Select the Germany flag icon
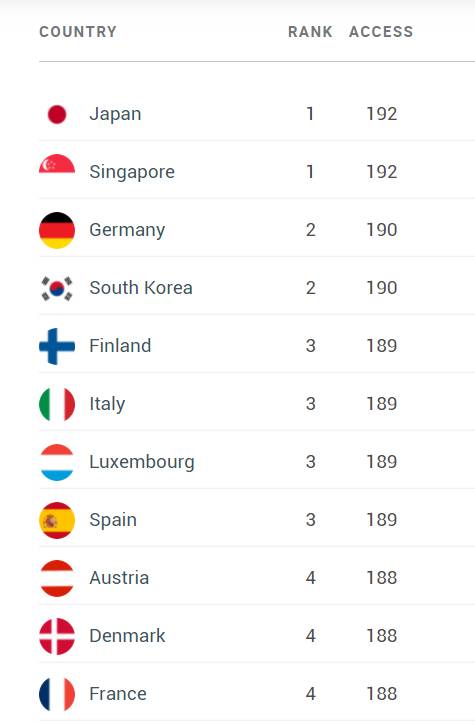The image size is (475, 724). tap(57, 230)
